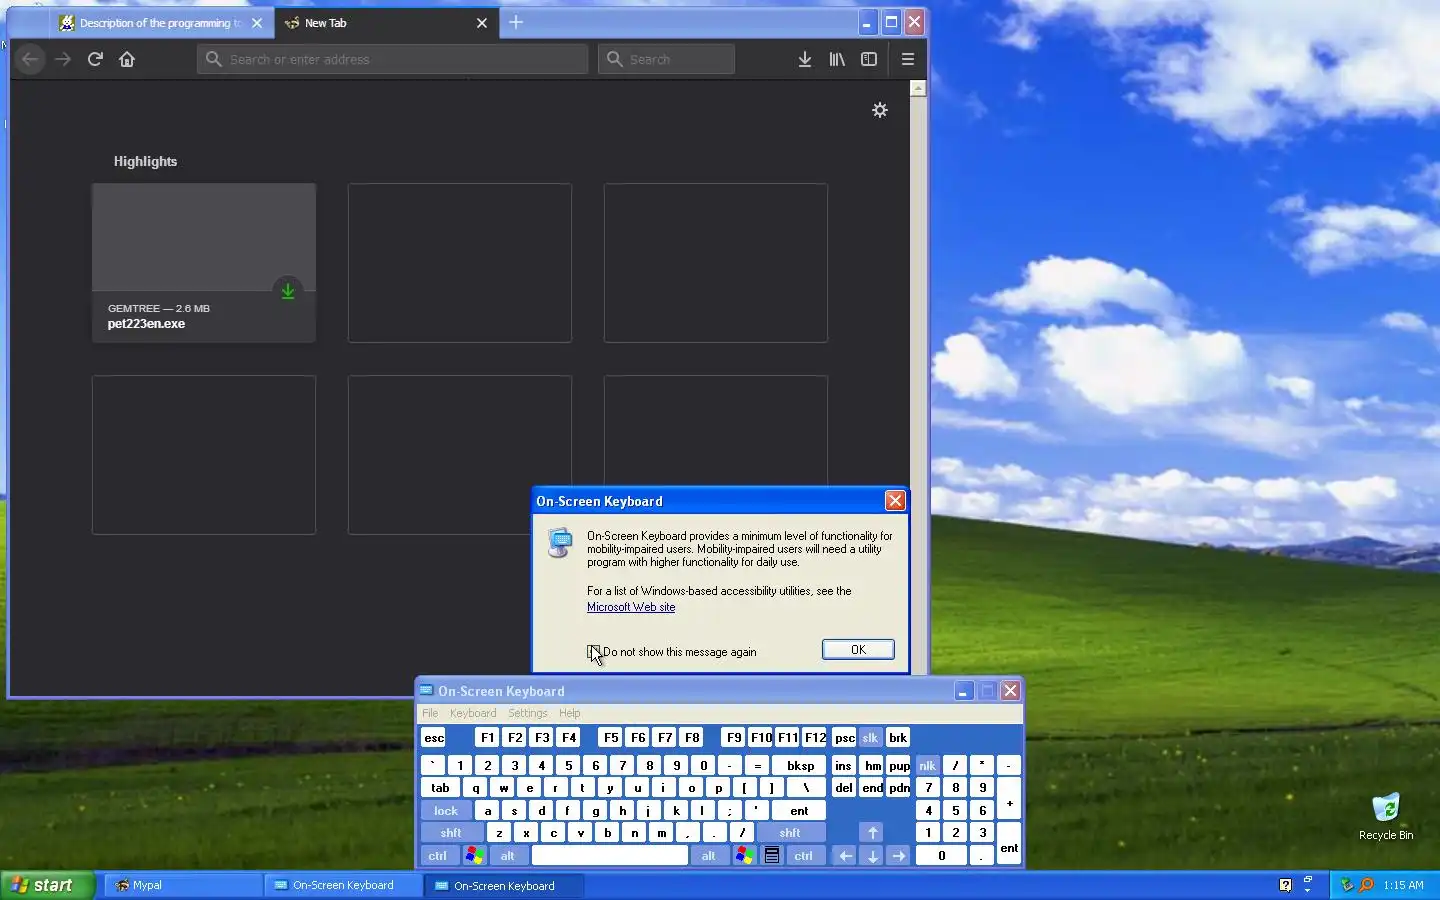Open the Downloads panel icon
Image resolution: width=1440 pixels, height=900 pixels.
pos(805,59)
